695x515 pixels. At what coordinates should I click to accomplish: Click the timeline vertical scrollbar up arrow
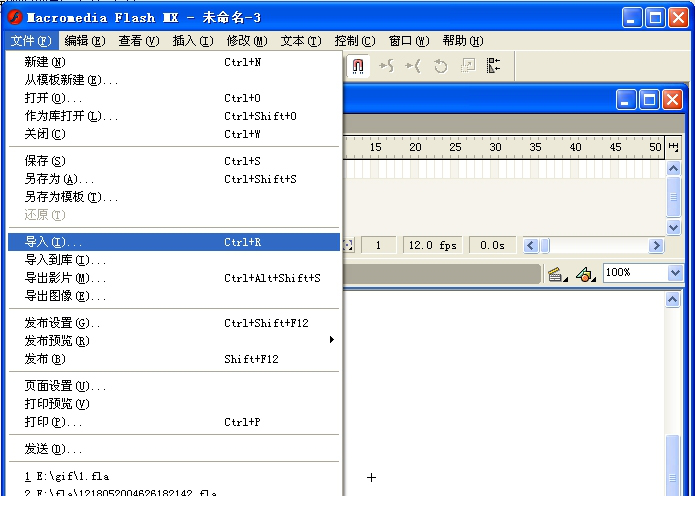click(673, 168)
